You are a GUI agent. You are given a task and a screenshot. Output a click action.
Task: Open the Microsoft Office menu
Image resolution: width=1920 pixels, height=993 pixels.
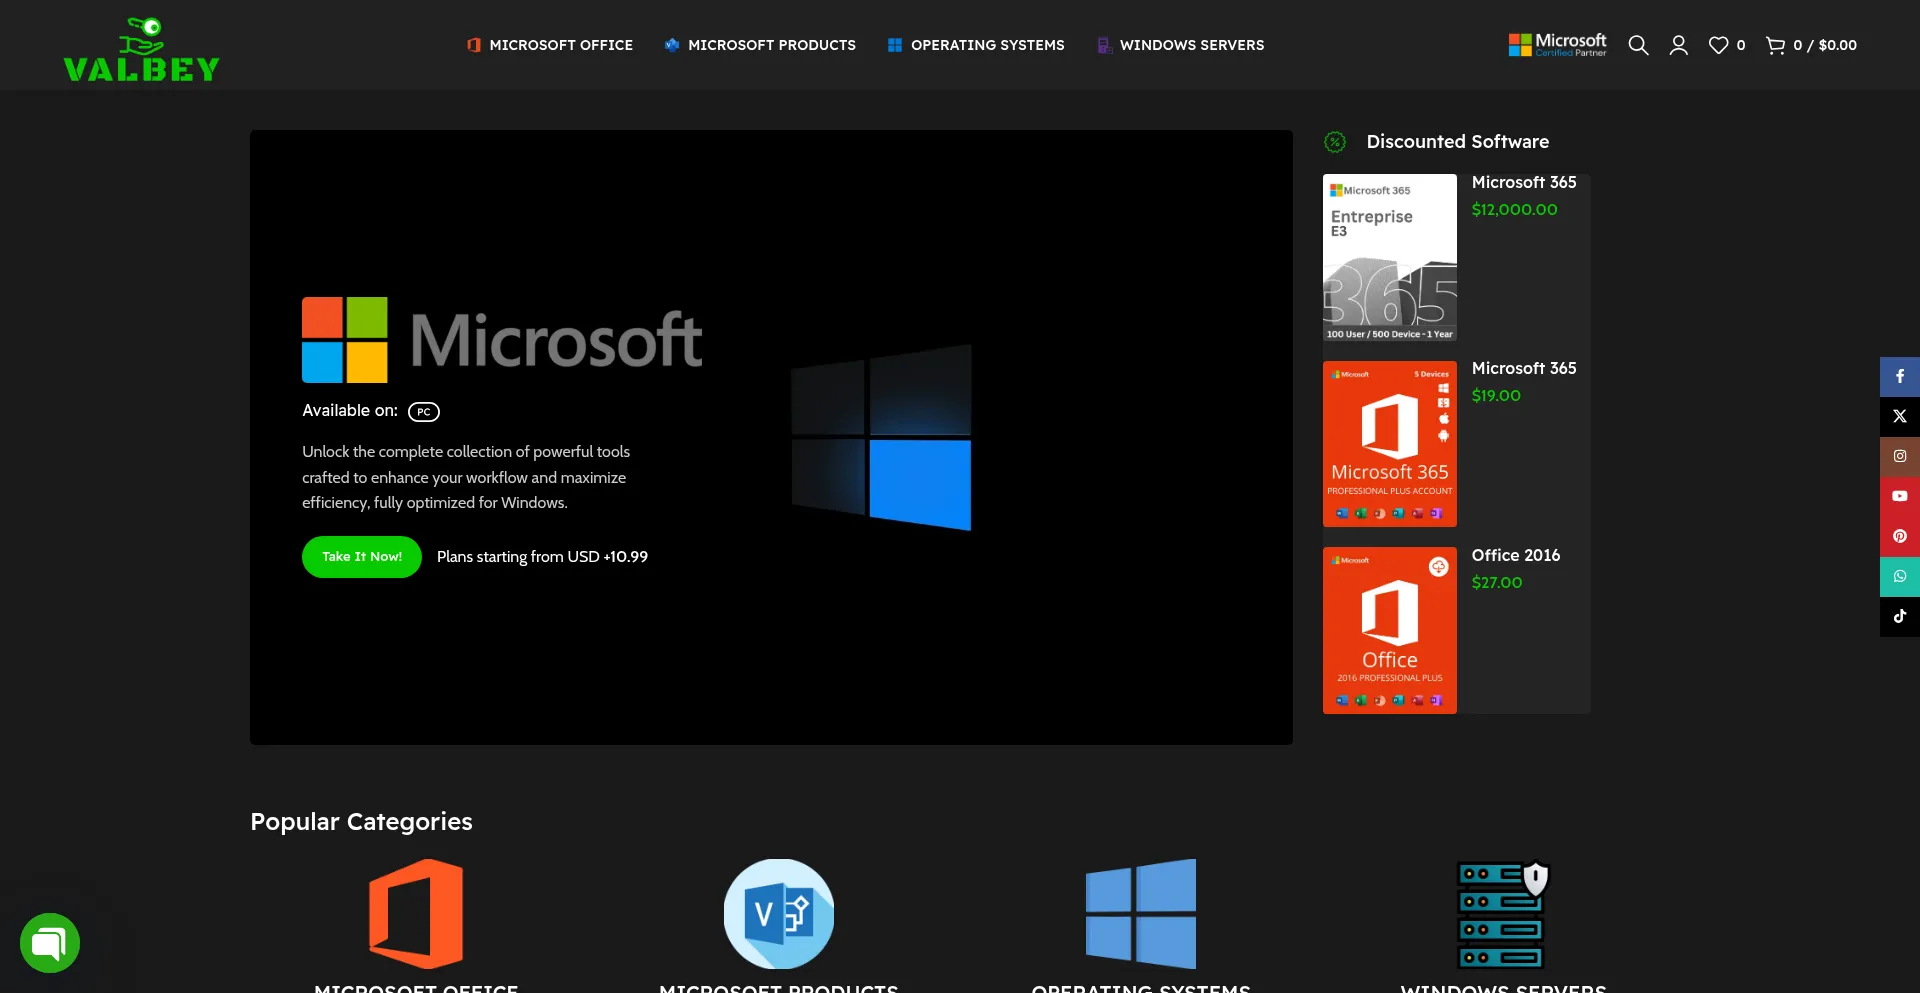549,45
